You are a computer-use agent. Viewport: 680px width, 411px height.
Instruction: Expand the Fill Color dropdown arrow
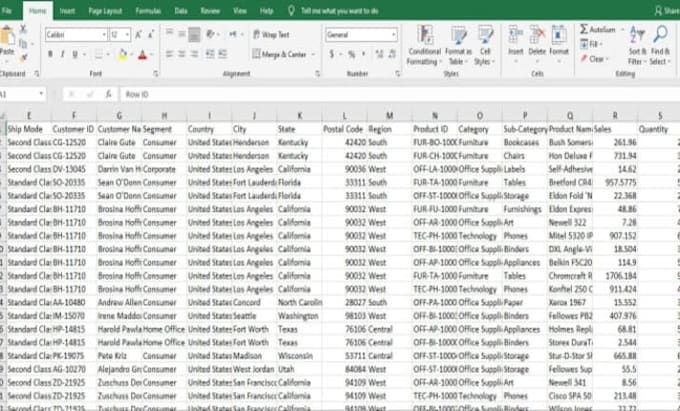[131, 55]
